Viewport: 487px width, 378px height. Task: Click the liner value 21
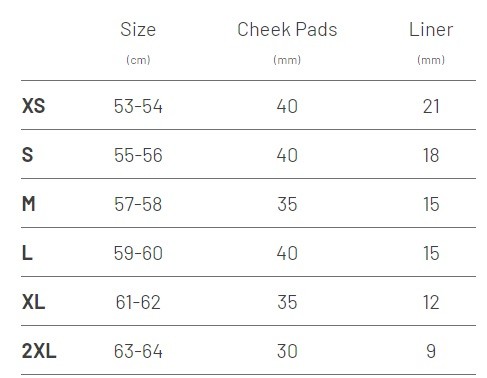(431, 106)
